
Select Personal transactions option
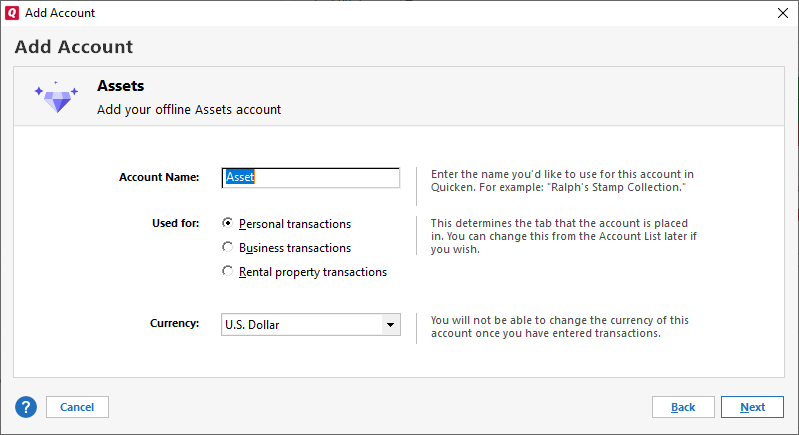click(x=229, y=224)
